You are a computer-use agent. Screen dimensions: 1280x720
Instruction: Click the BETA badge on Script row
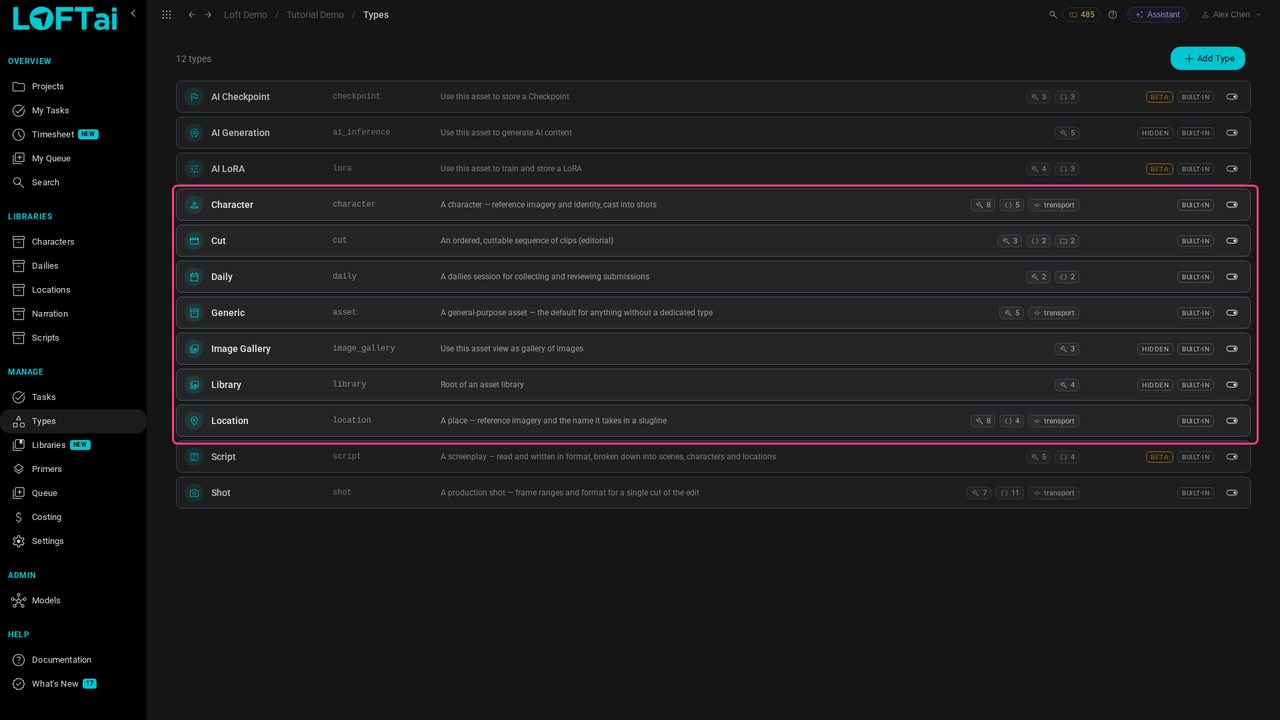1159,457
